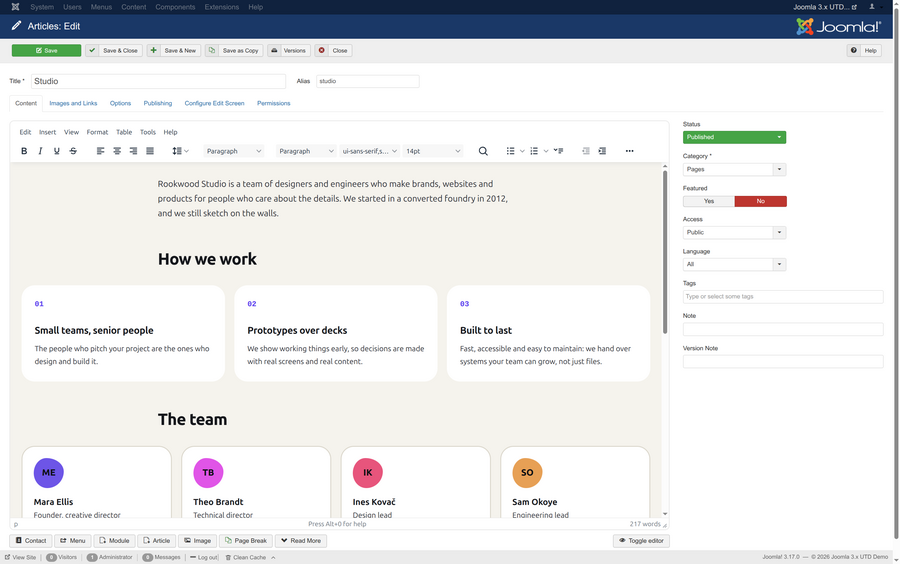Viewport: 900px width, 564px height.
Task: Open 14pt font size dropdown
Action: click(433, 151)
